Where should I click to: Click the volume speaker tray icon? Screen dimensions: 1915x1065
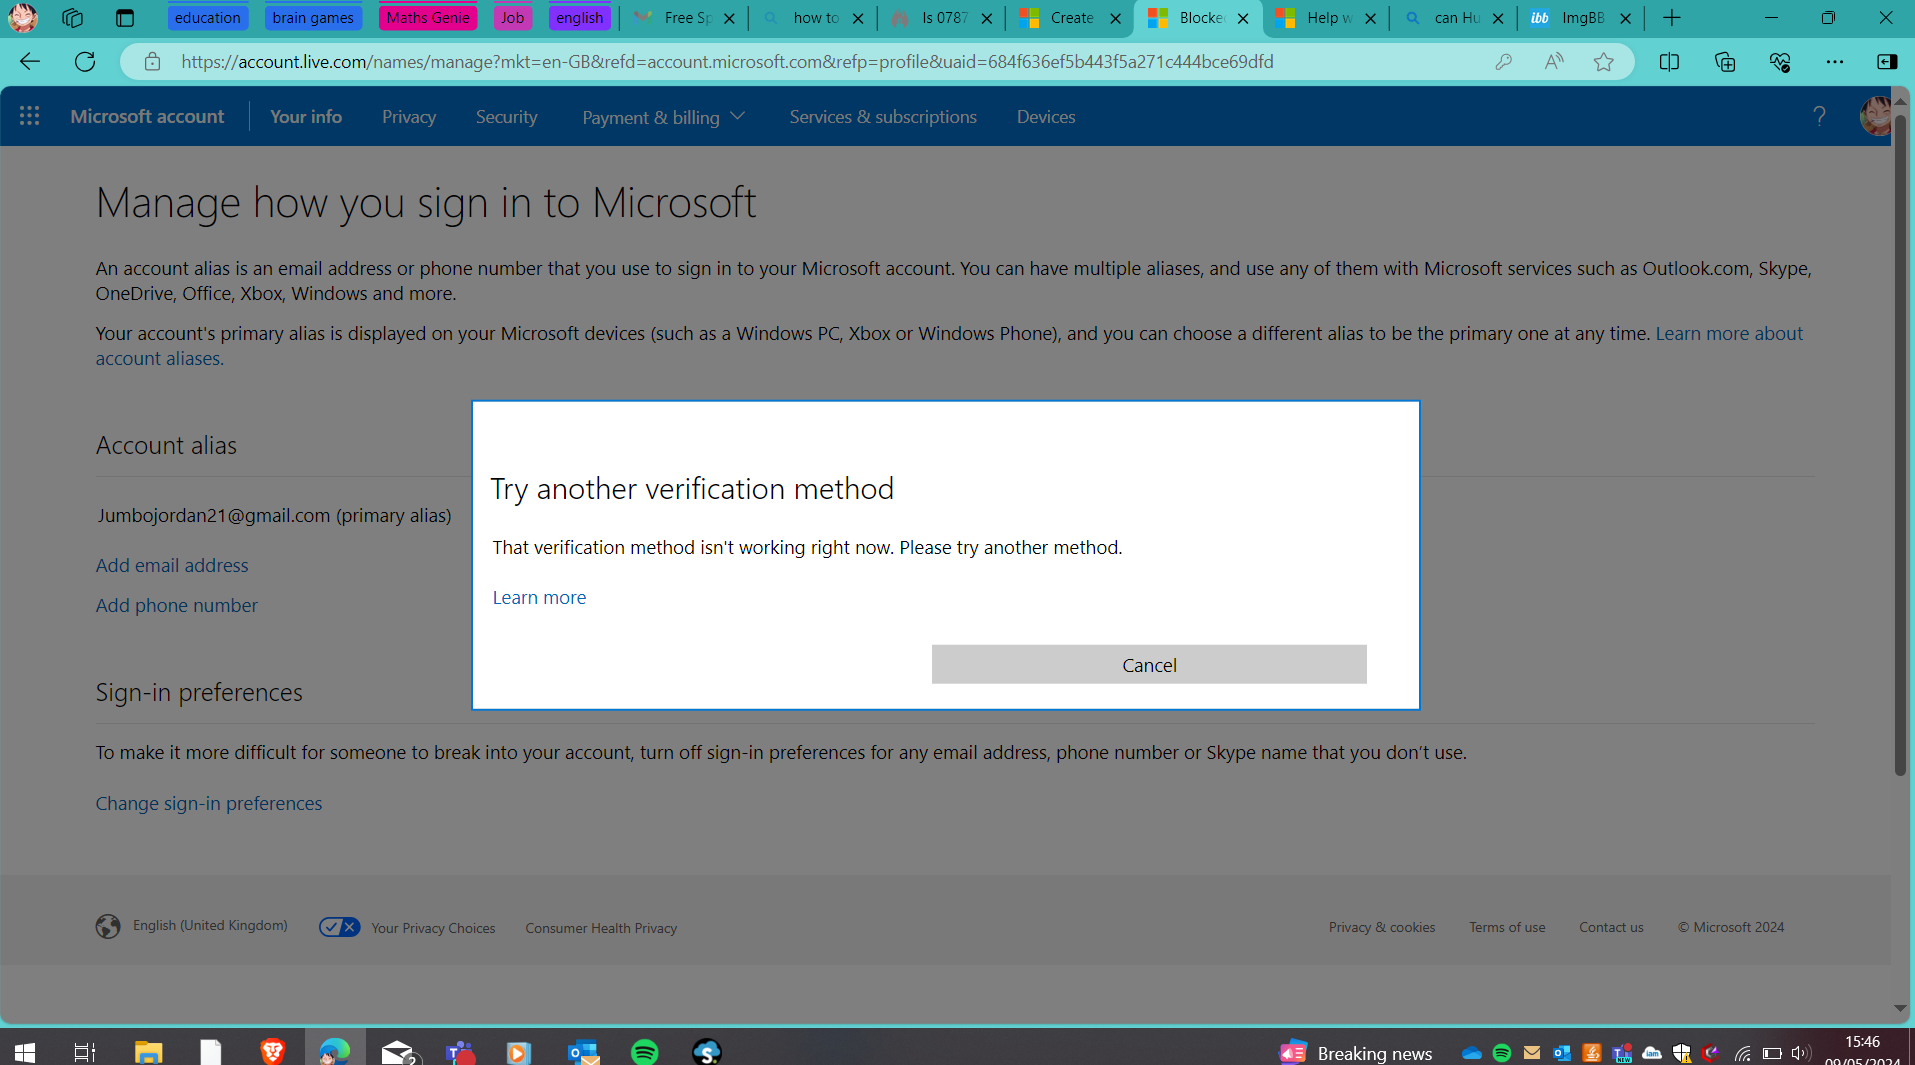(1800, 1053)
